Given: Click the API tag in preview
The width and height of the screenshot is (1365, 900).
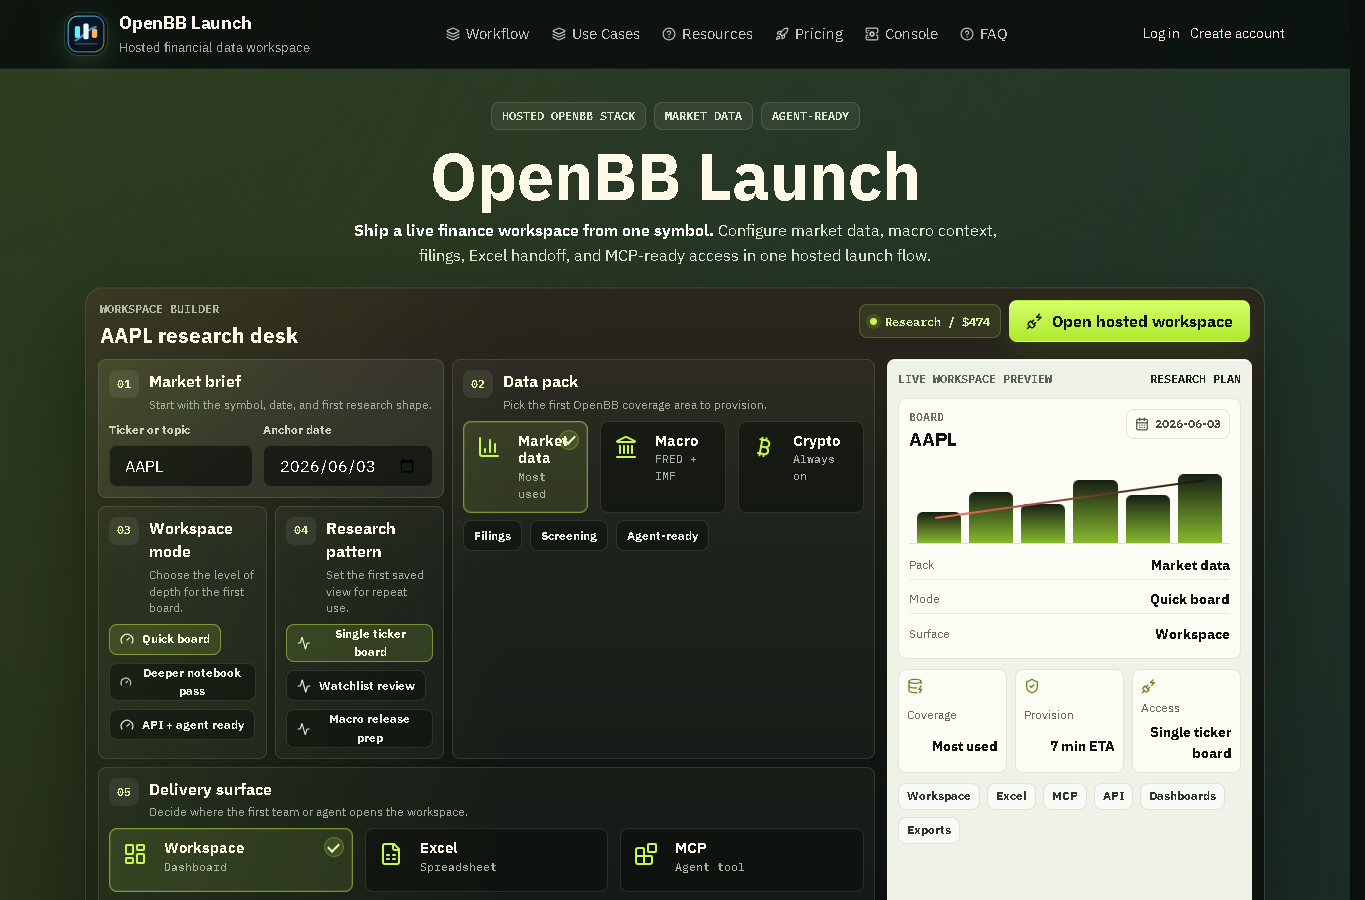Looking at the screenshot, I should 1114,796.
